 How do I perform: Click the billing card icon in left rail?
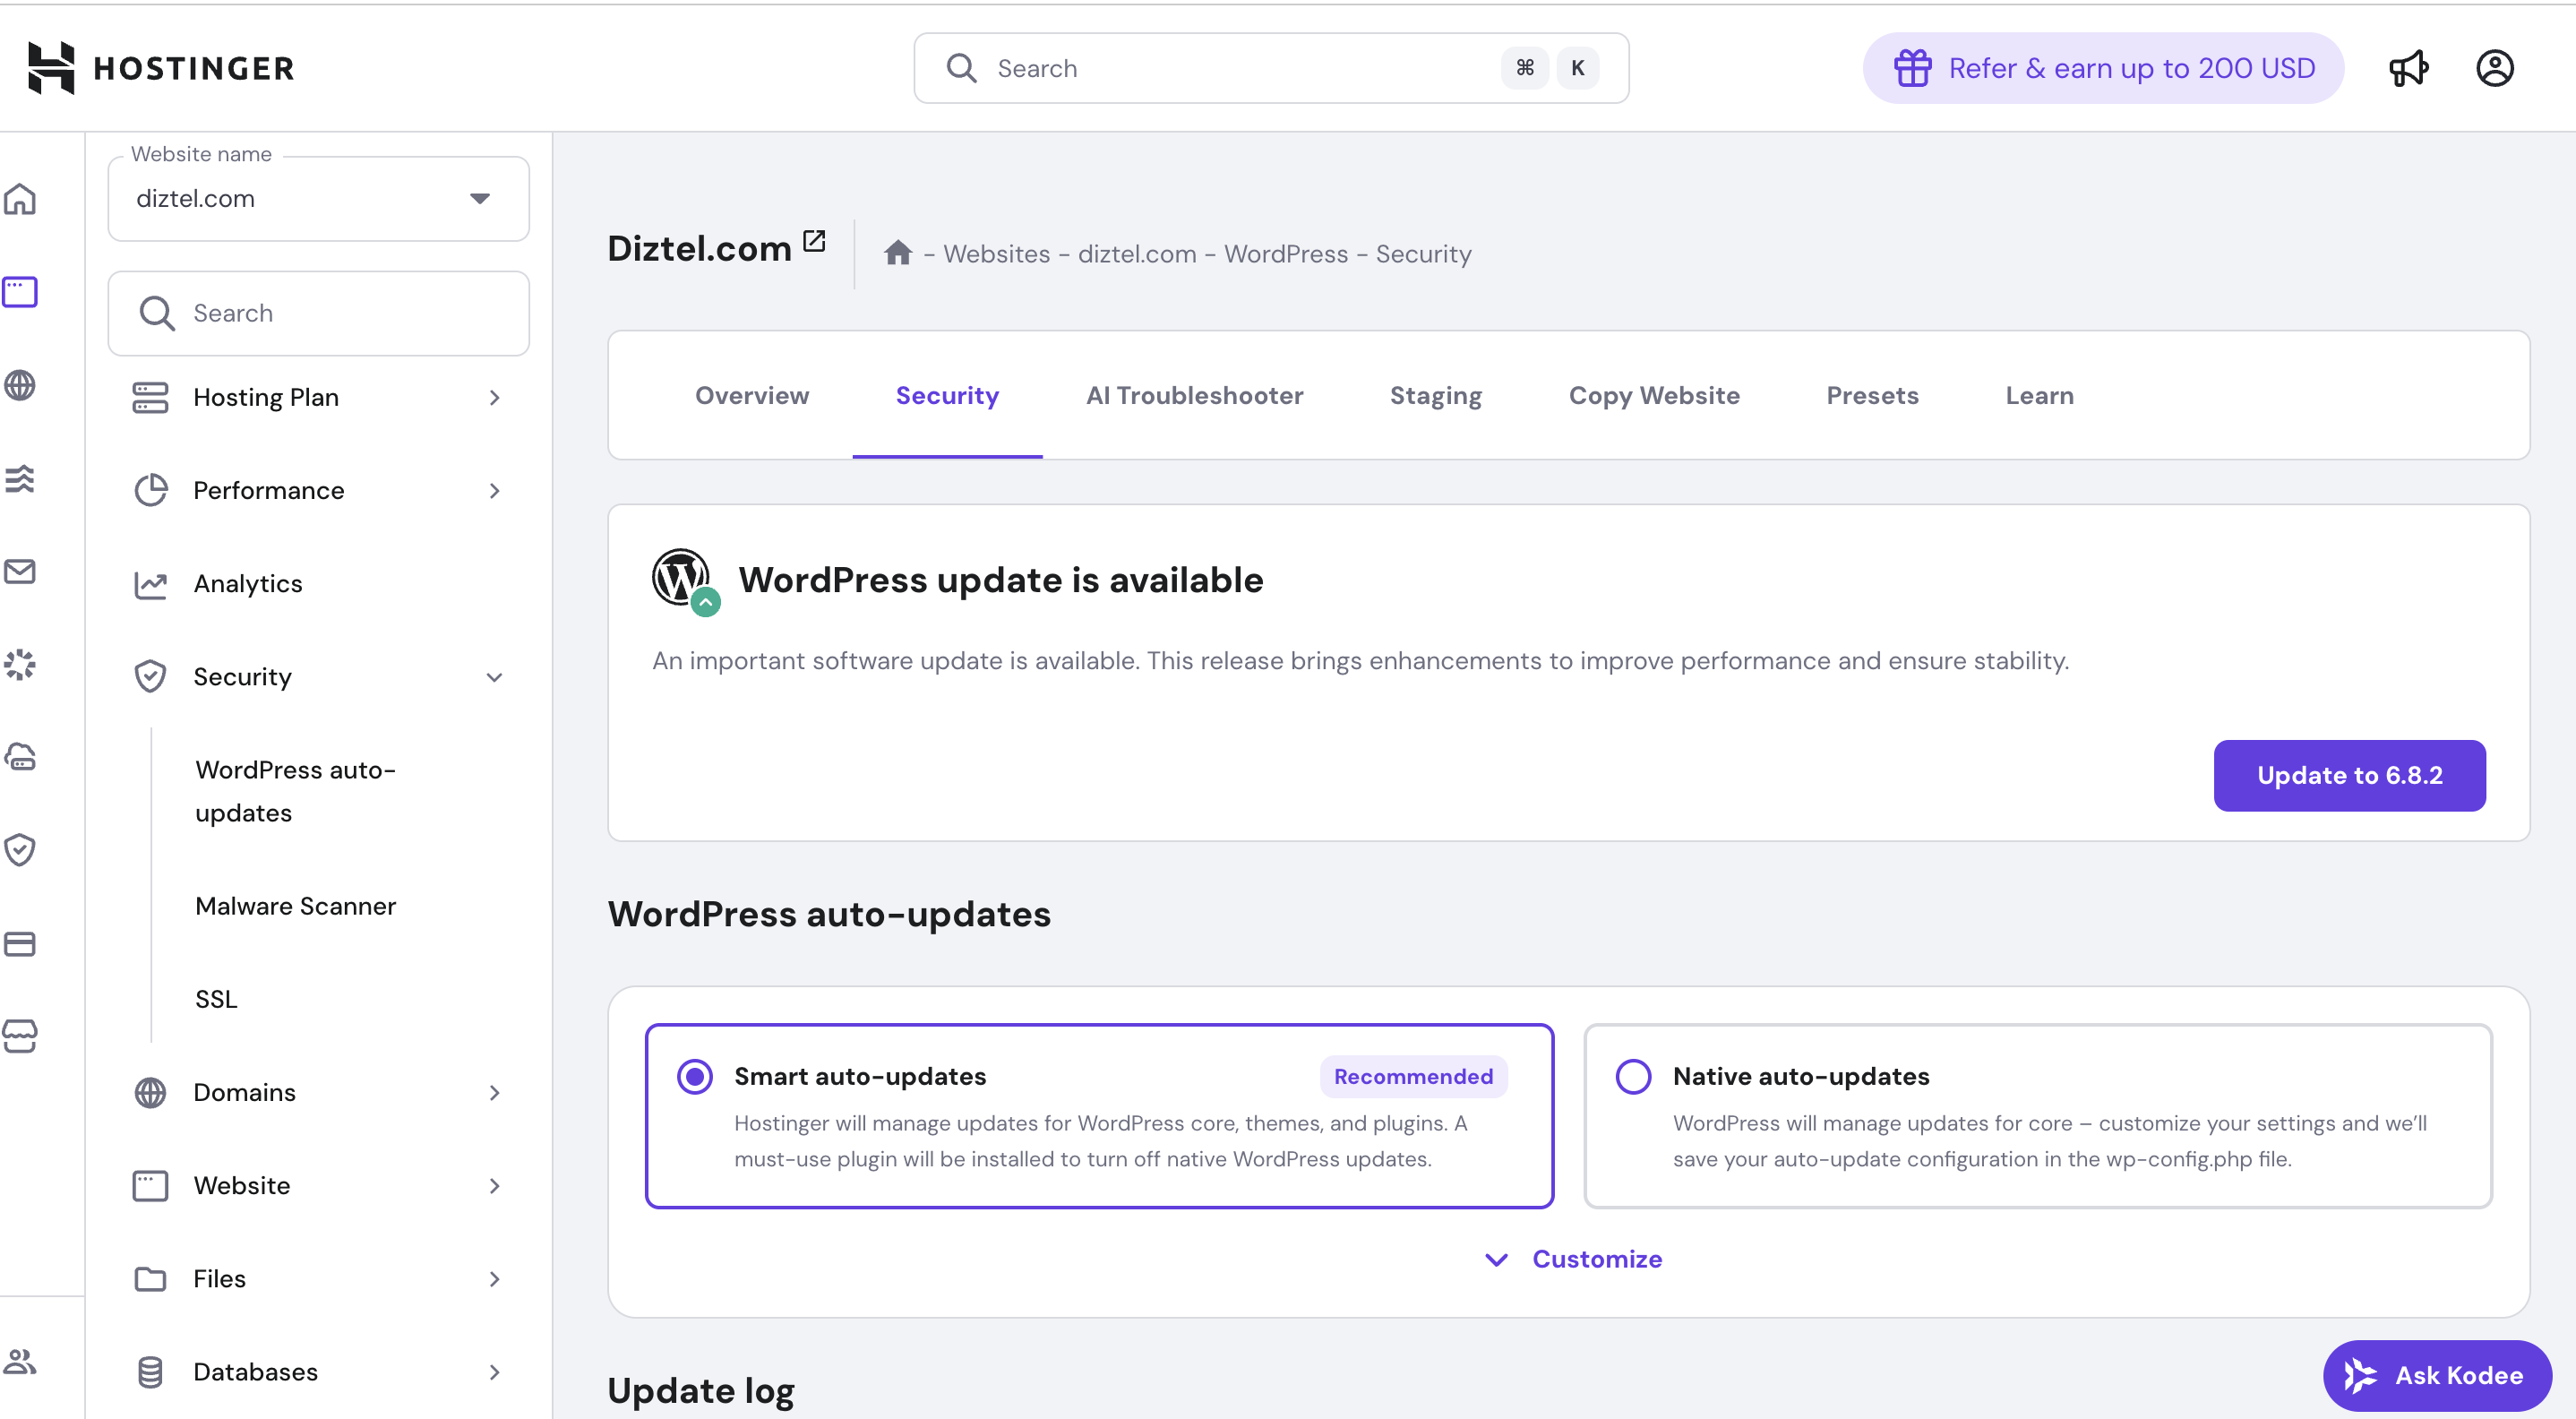[x=20, y=943]
